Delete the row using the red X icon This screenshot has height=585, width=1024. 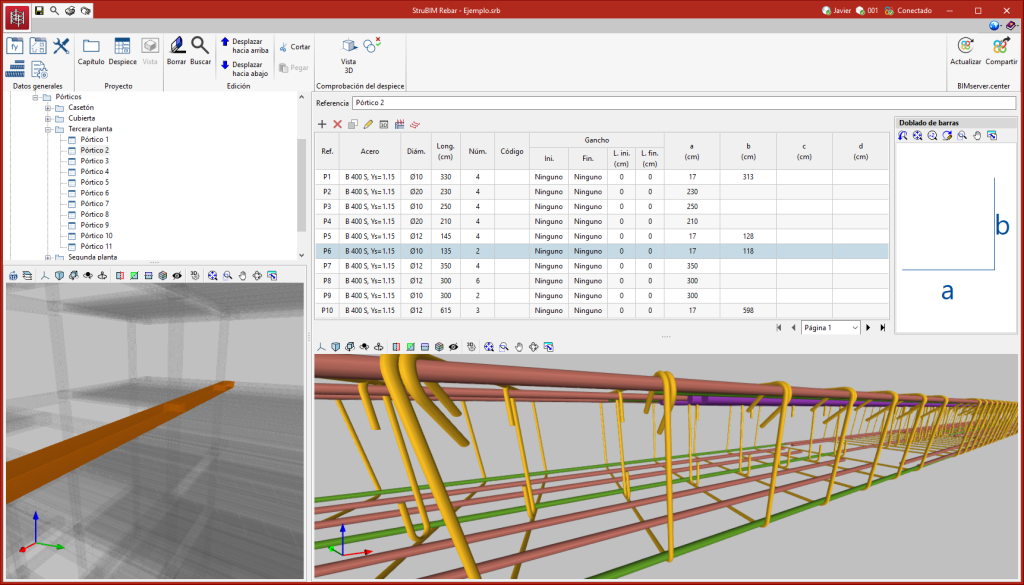pos(337,124)
